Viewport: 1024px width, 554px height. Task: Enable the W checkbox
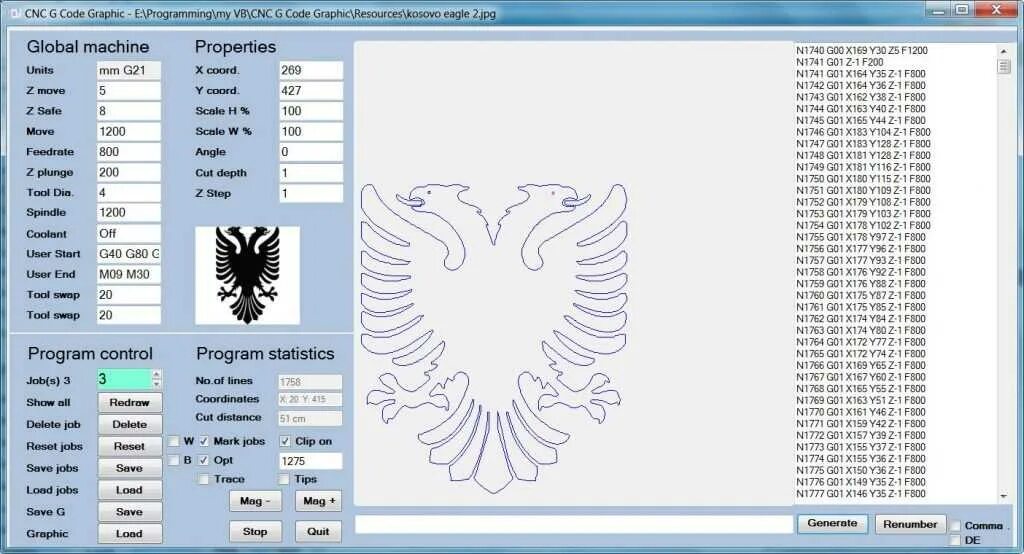[174, 442]
